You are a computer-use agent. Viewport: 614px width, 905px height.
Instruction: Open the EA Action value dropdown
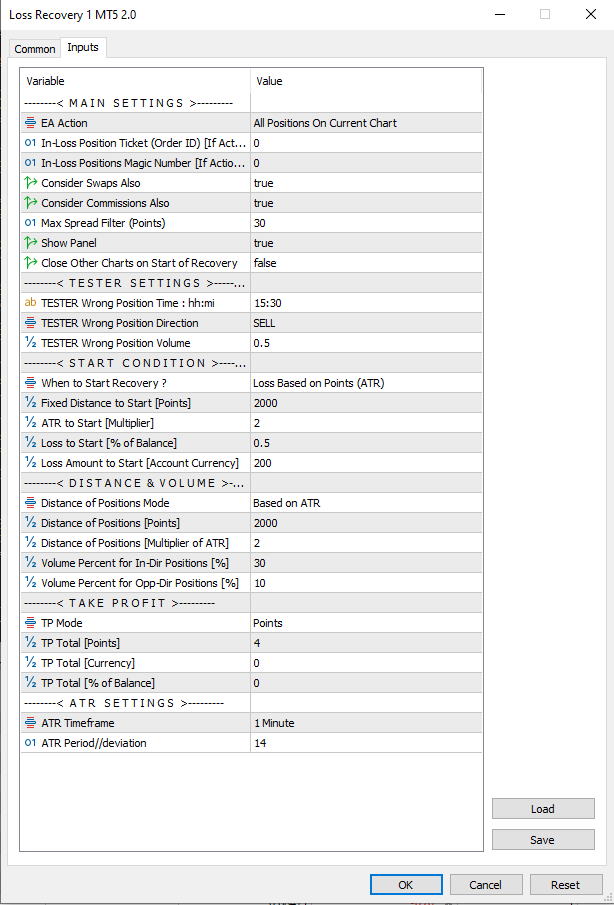click(365, 123)
